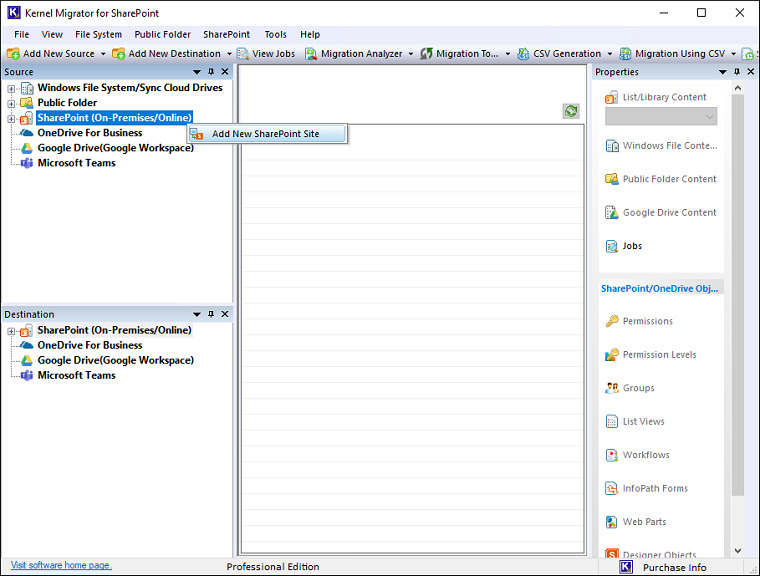The image size is (760, 576).
Task: Select Windows File System/Sync Cloud Drives source node
Action: point(130,88)
